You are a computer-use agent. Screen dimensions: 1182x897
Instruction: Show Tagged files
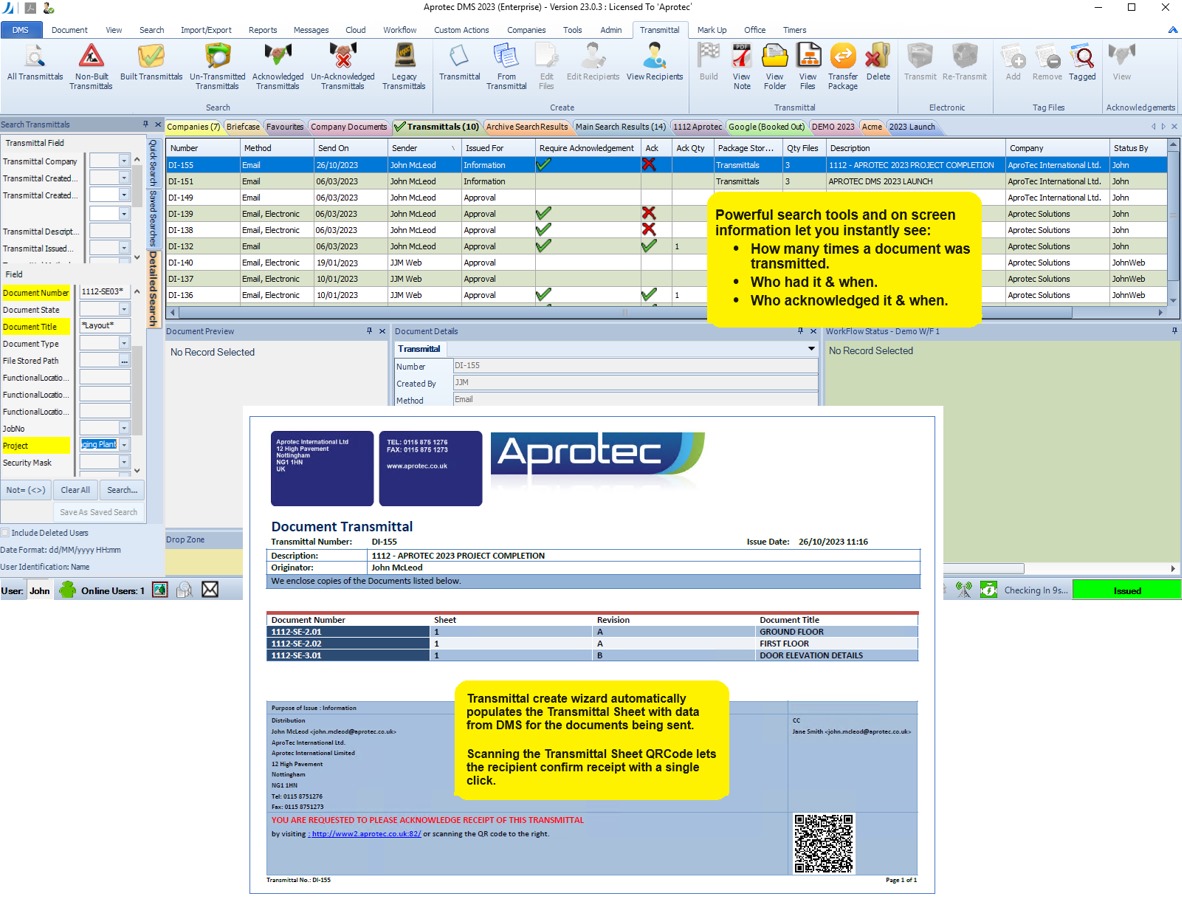[1082, 63]
